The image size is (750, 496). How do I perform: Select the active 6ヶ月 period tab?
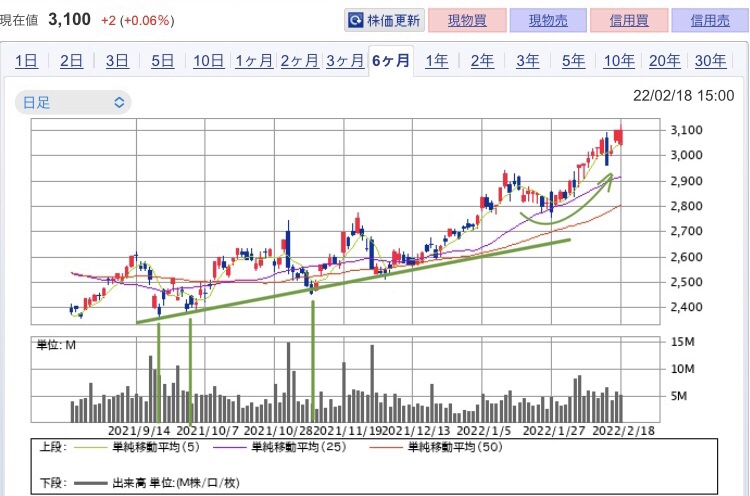tap(391, 61)
